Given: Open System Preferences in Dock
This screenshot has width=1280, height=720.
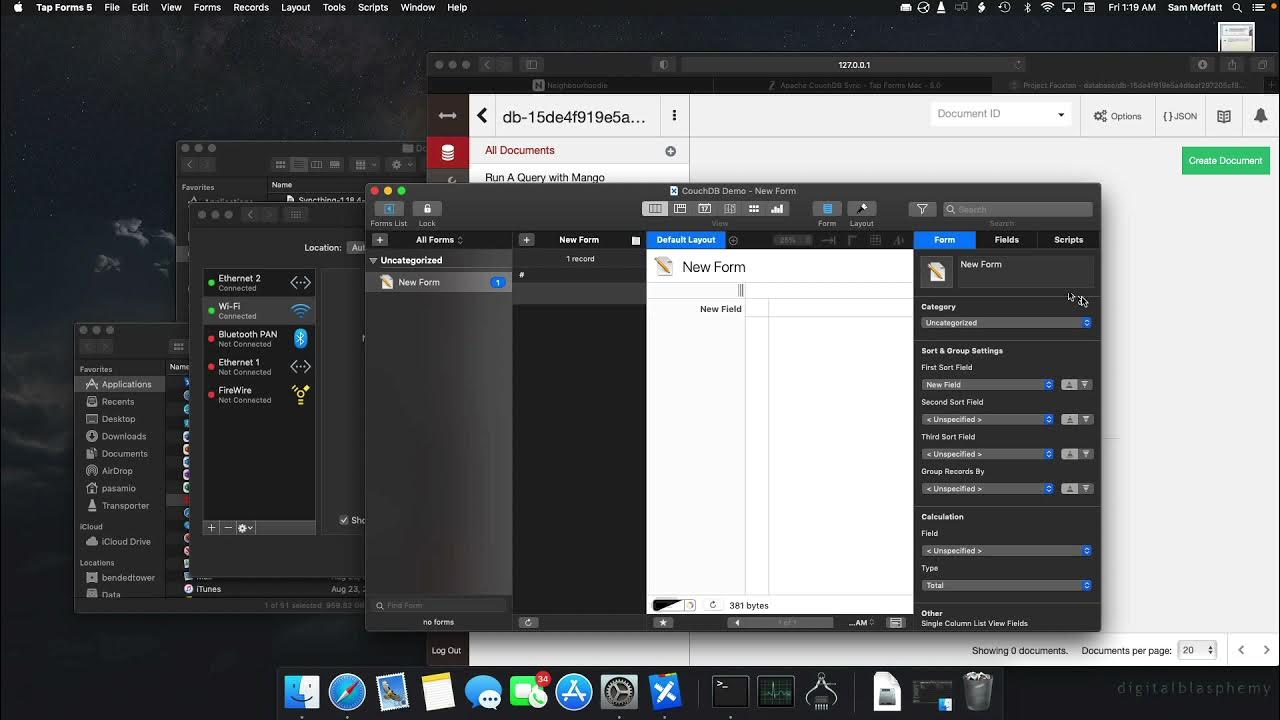Looking at the screenshot, I should [619, 691].
